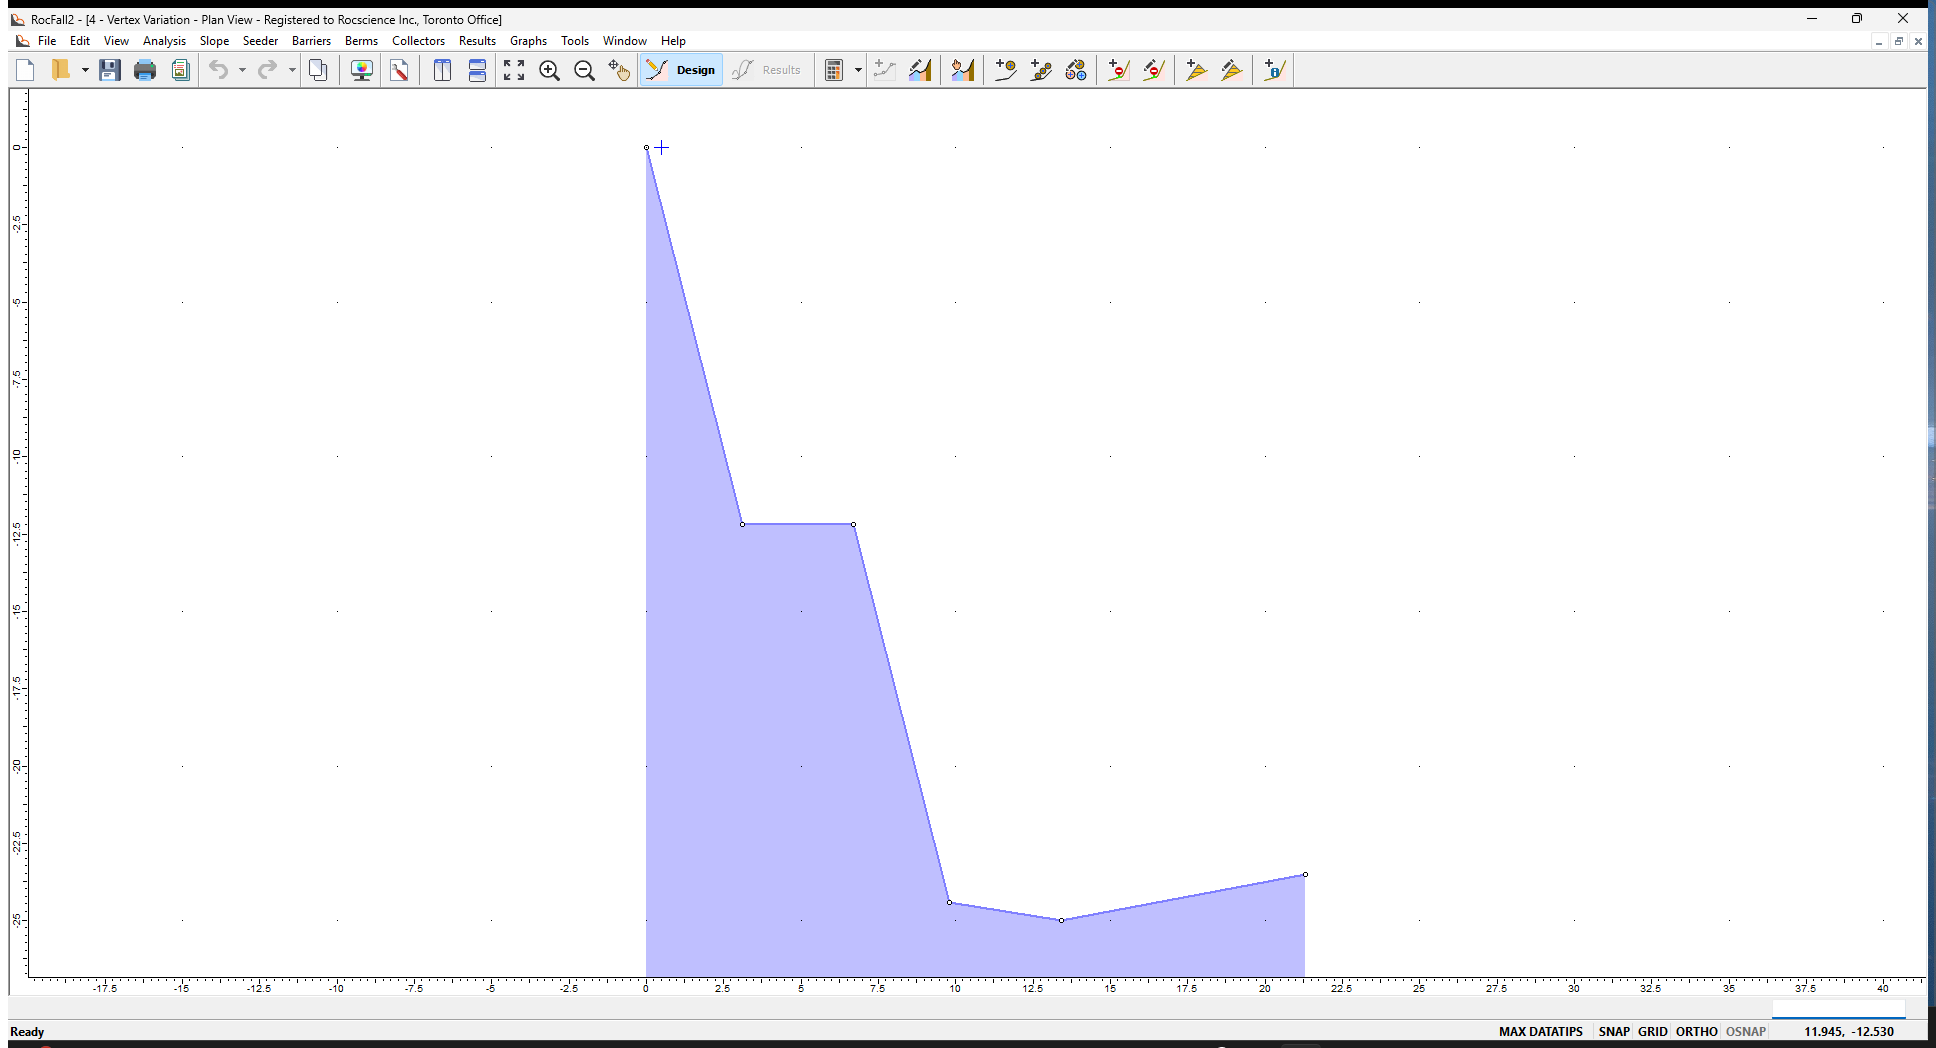1936x1048 pixels.
Task: Click the Zoom Extents icon
Action: pos(514,70)
